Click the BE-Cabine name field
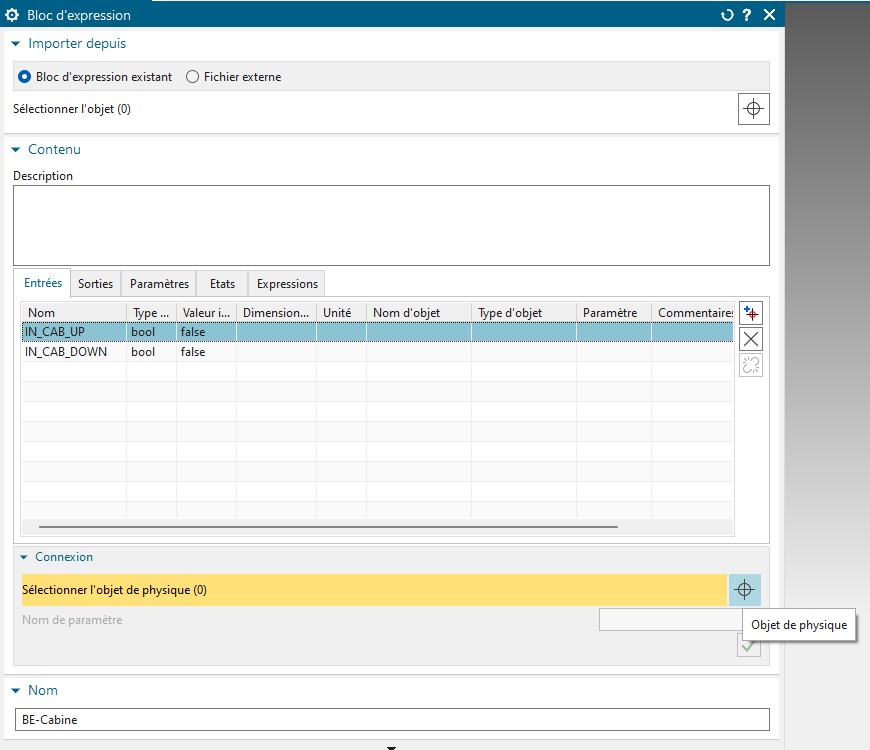The image size is (870, 750). click(392, 719)
